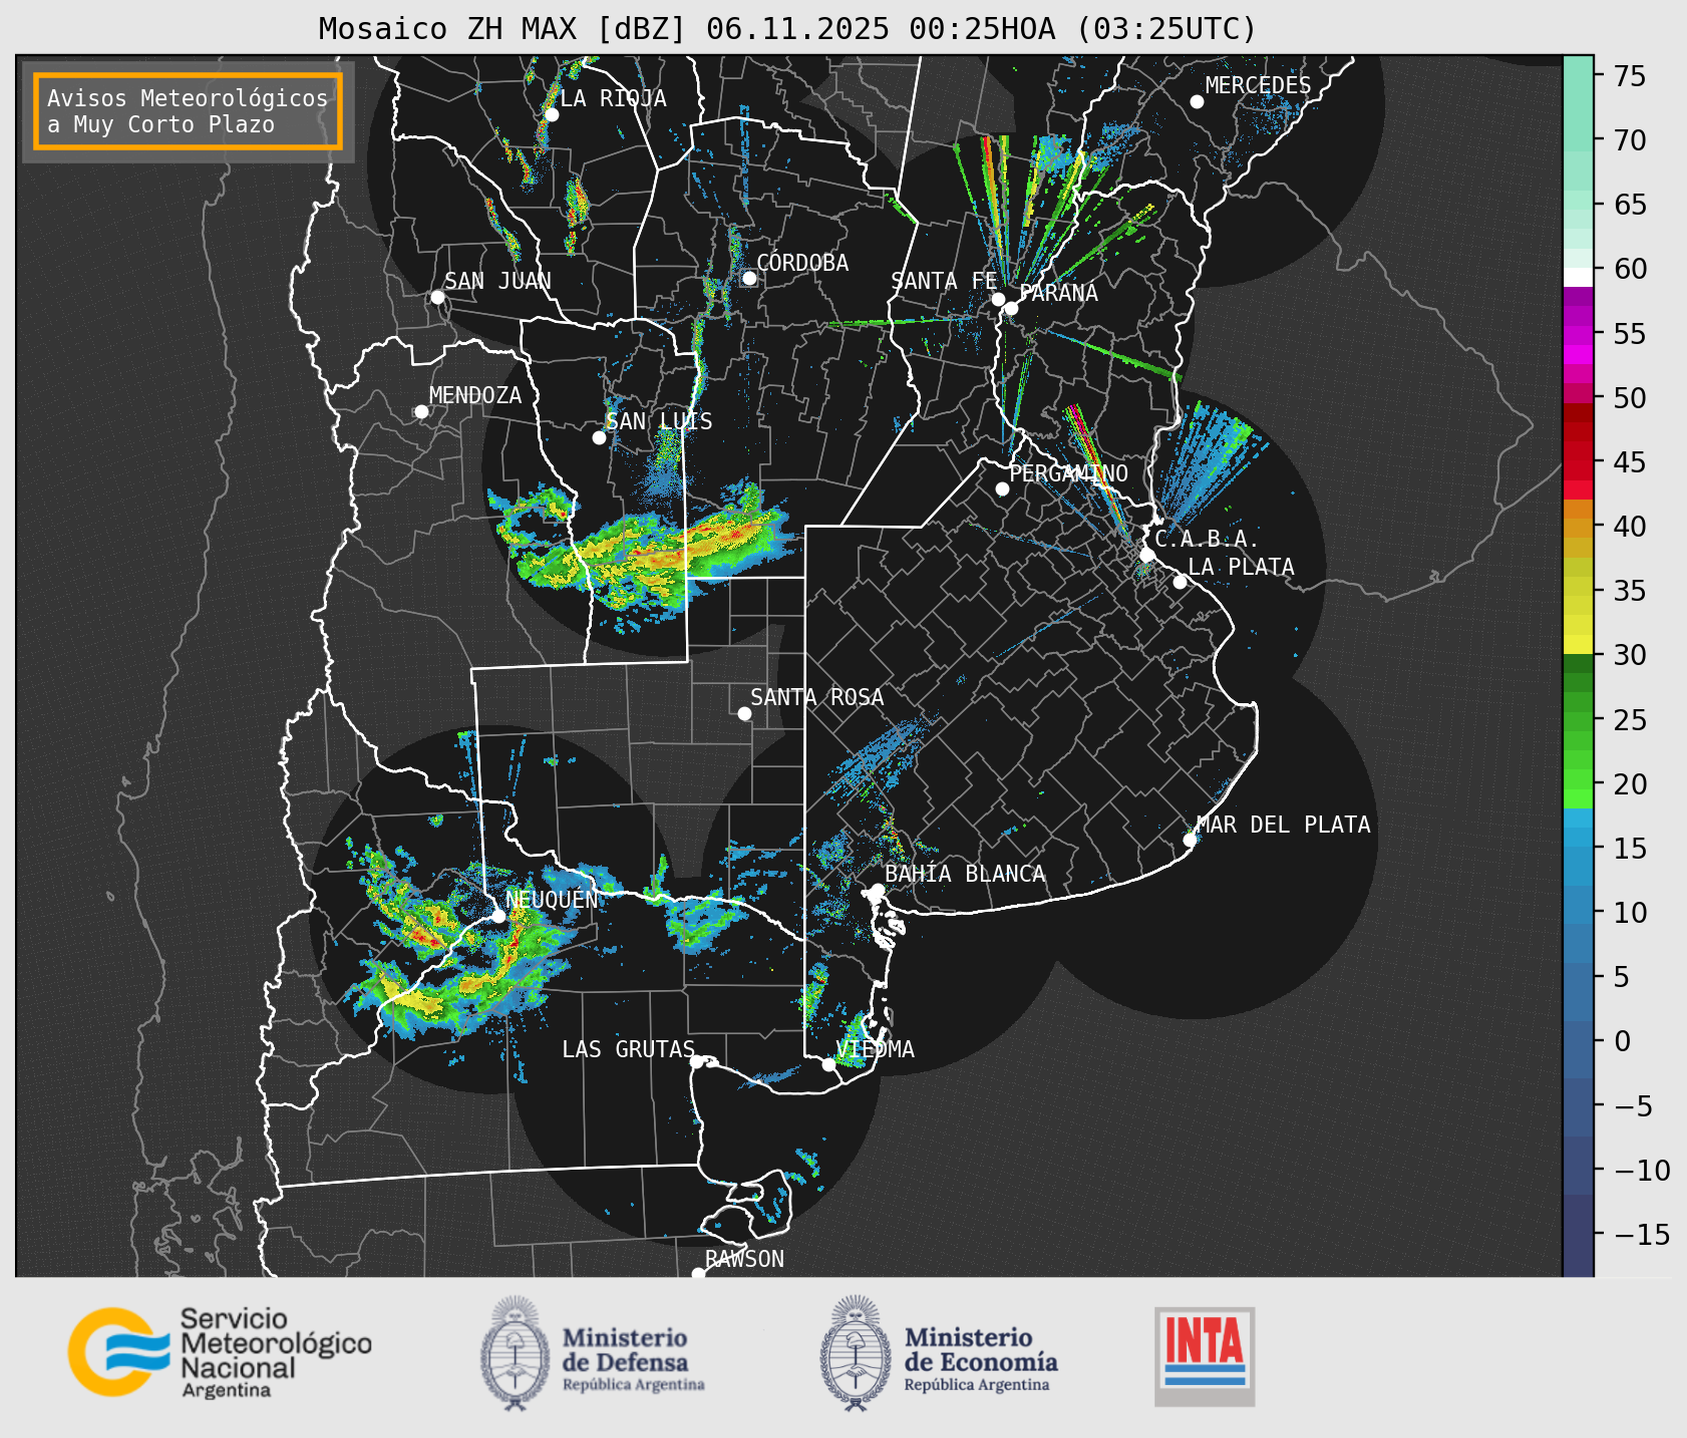1687x1438 pixels.
Task: Click the Neuquén city marker dot
Action: point(498,915)
